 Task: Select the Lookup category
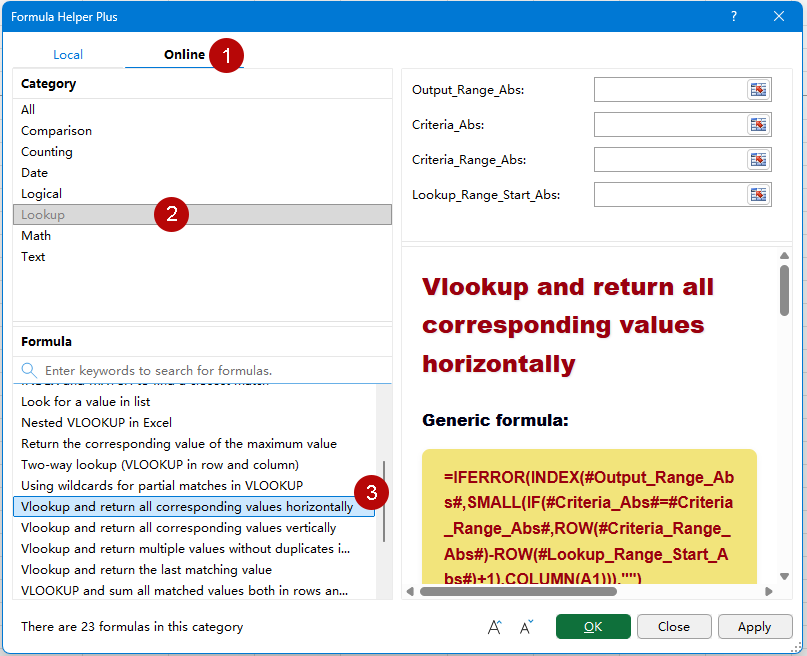pyautogui.click(x=202, y=215)
